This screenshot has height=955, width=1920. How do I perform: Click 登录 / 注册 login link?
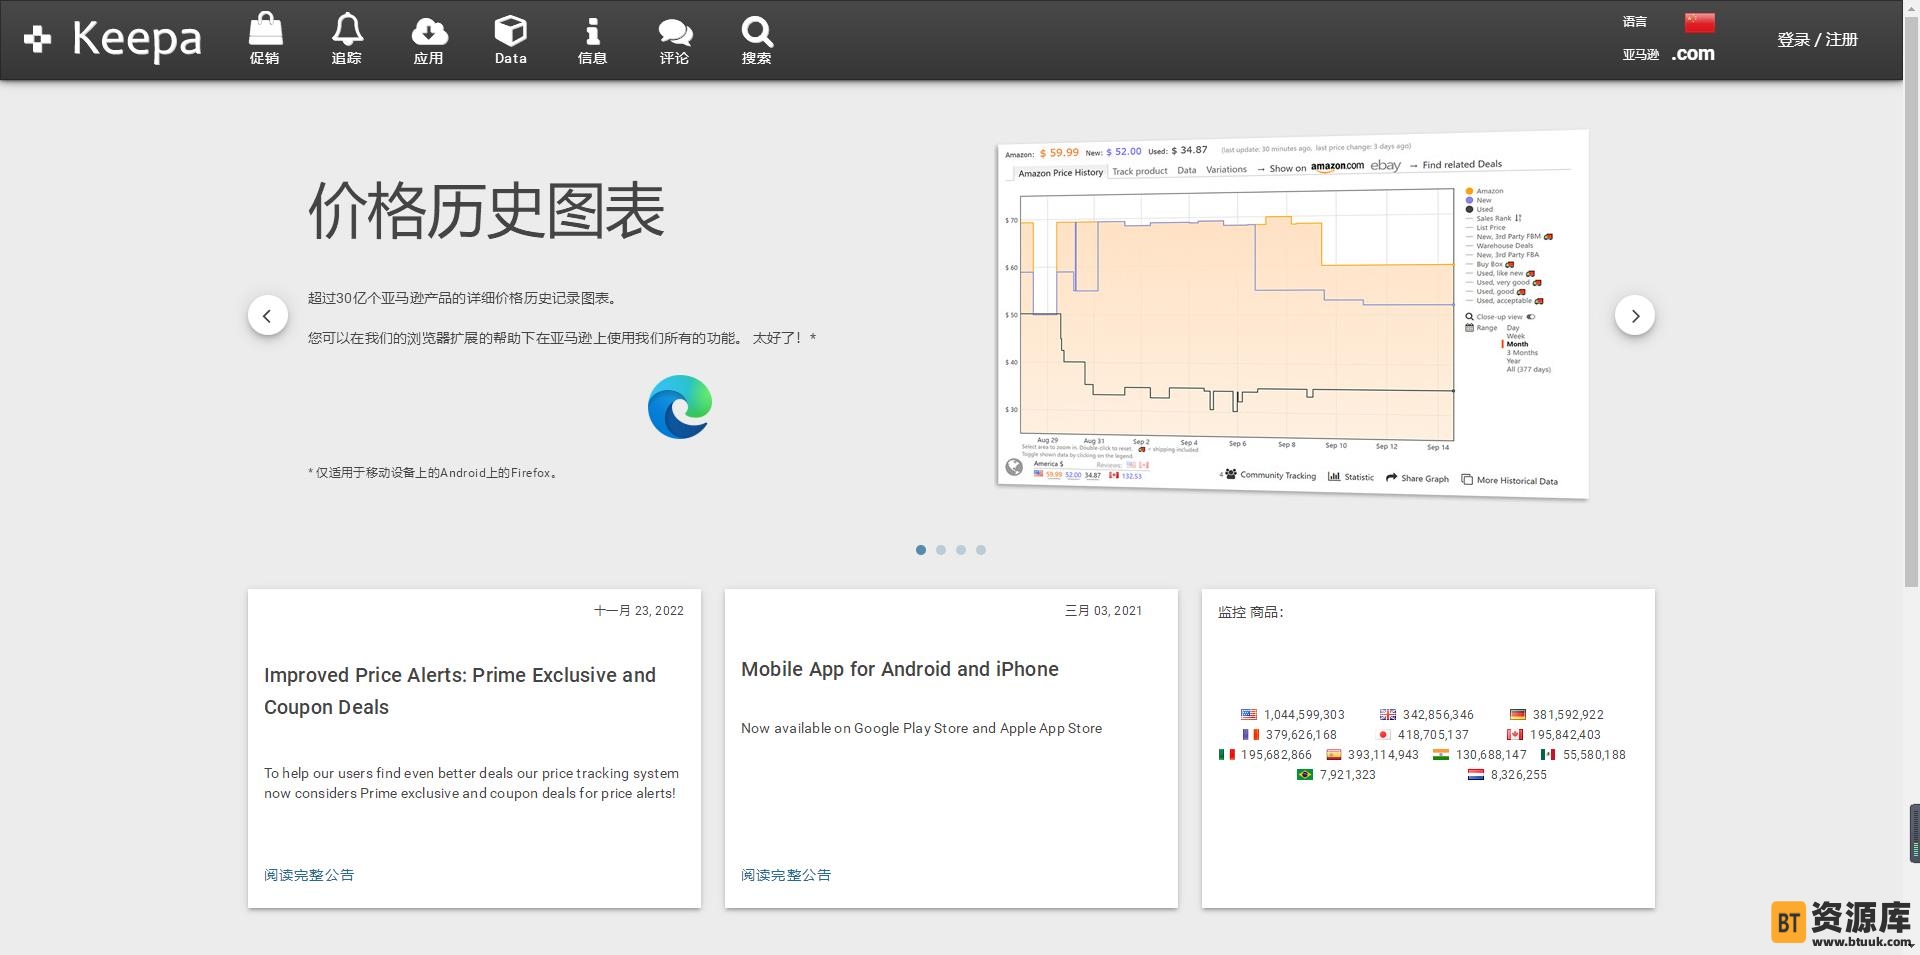[1817, 40]
